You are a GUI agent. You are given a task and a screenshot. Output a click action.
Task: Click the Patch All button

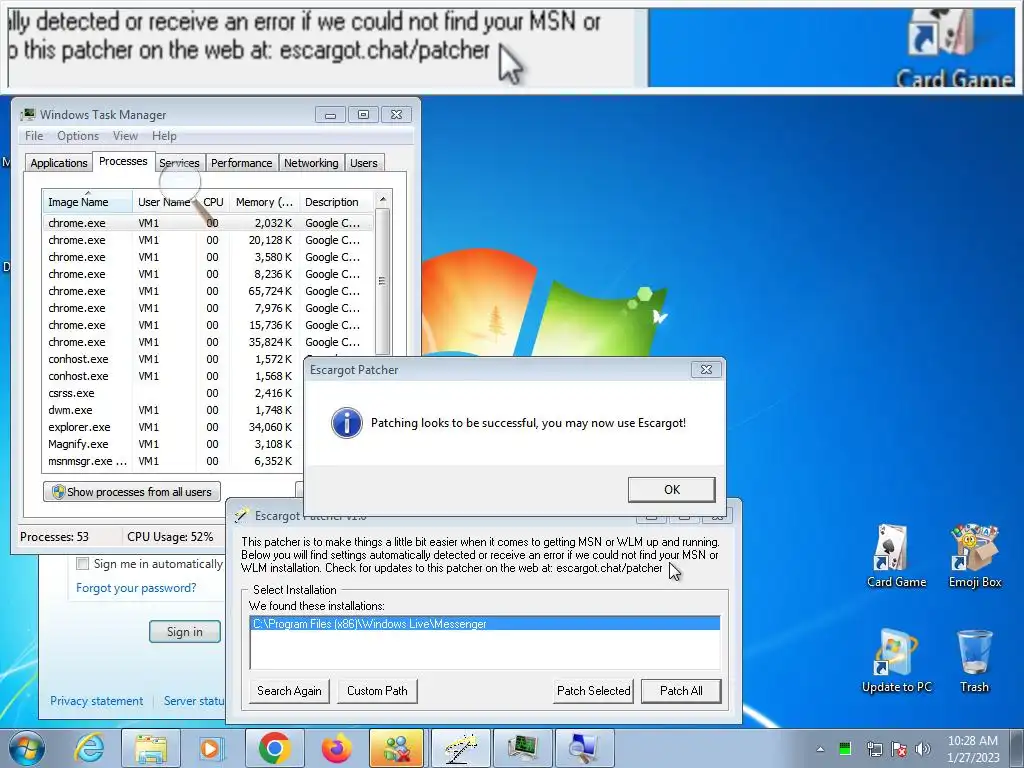(681, 691)
